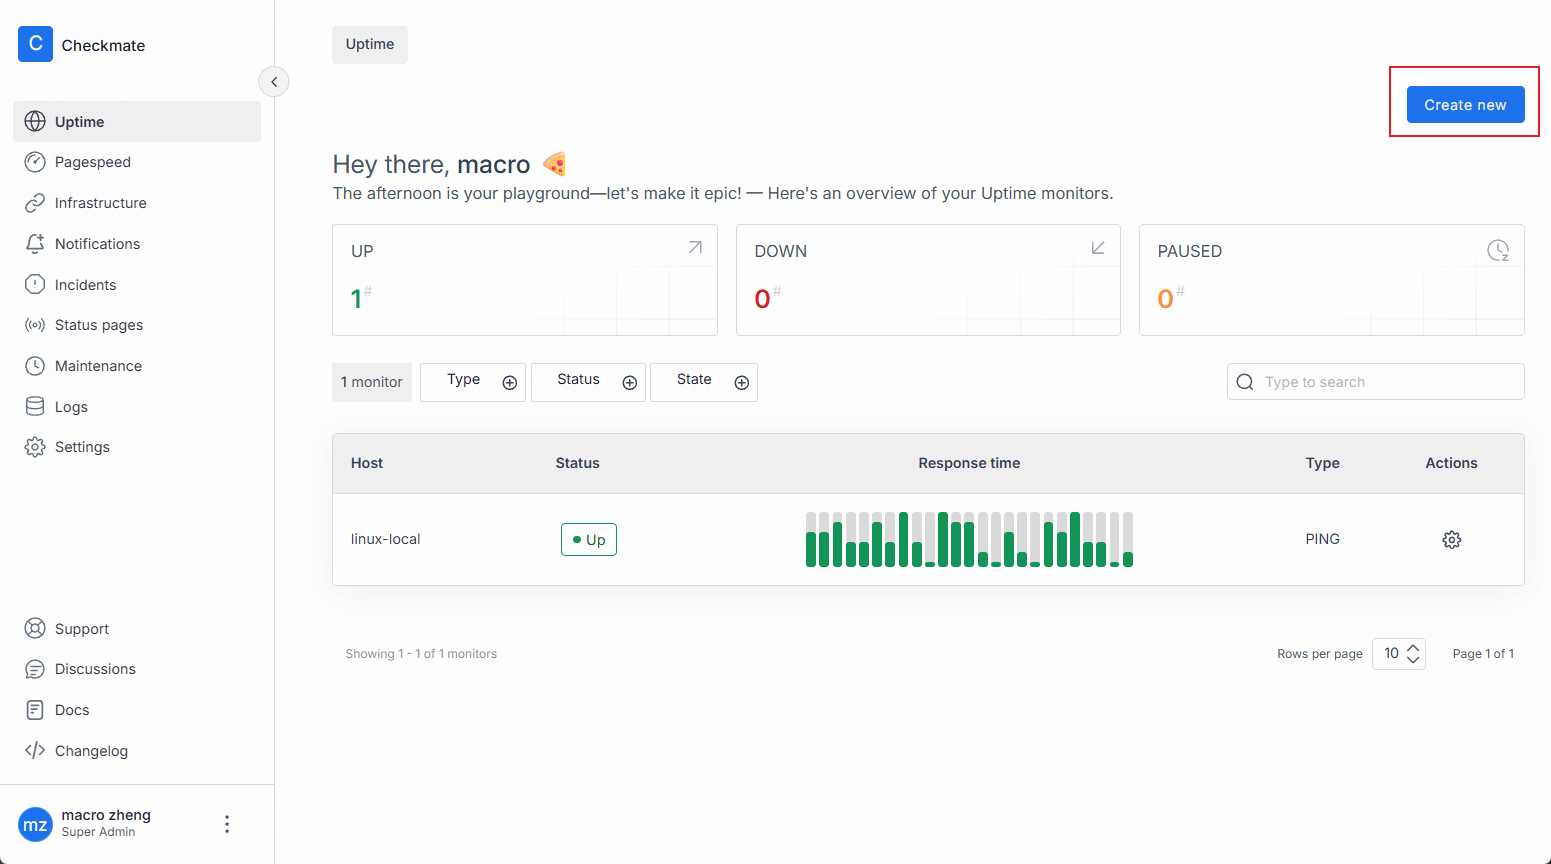Viewport: 1551px width, 864px height.
Task: Open the user menu three-dot button
Action: pos(227,824)
